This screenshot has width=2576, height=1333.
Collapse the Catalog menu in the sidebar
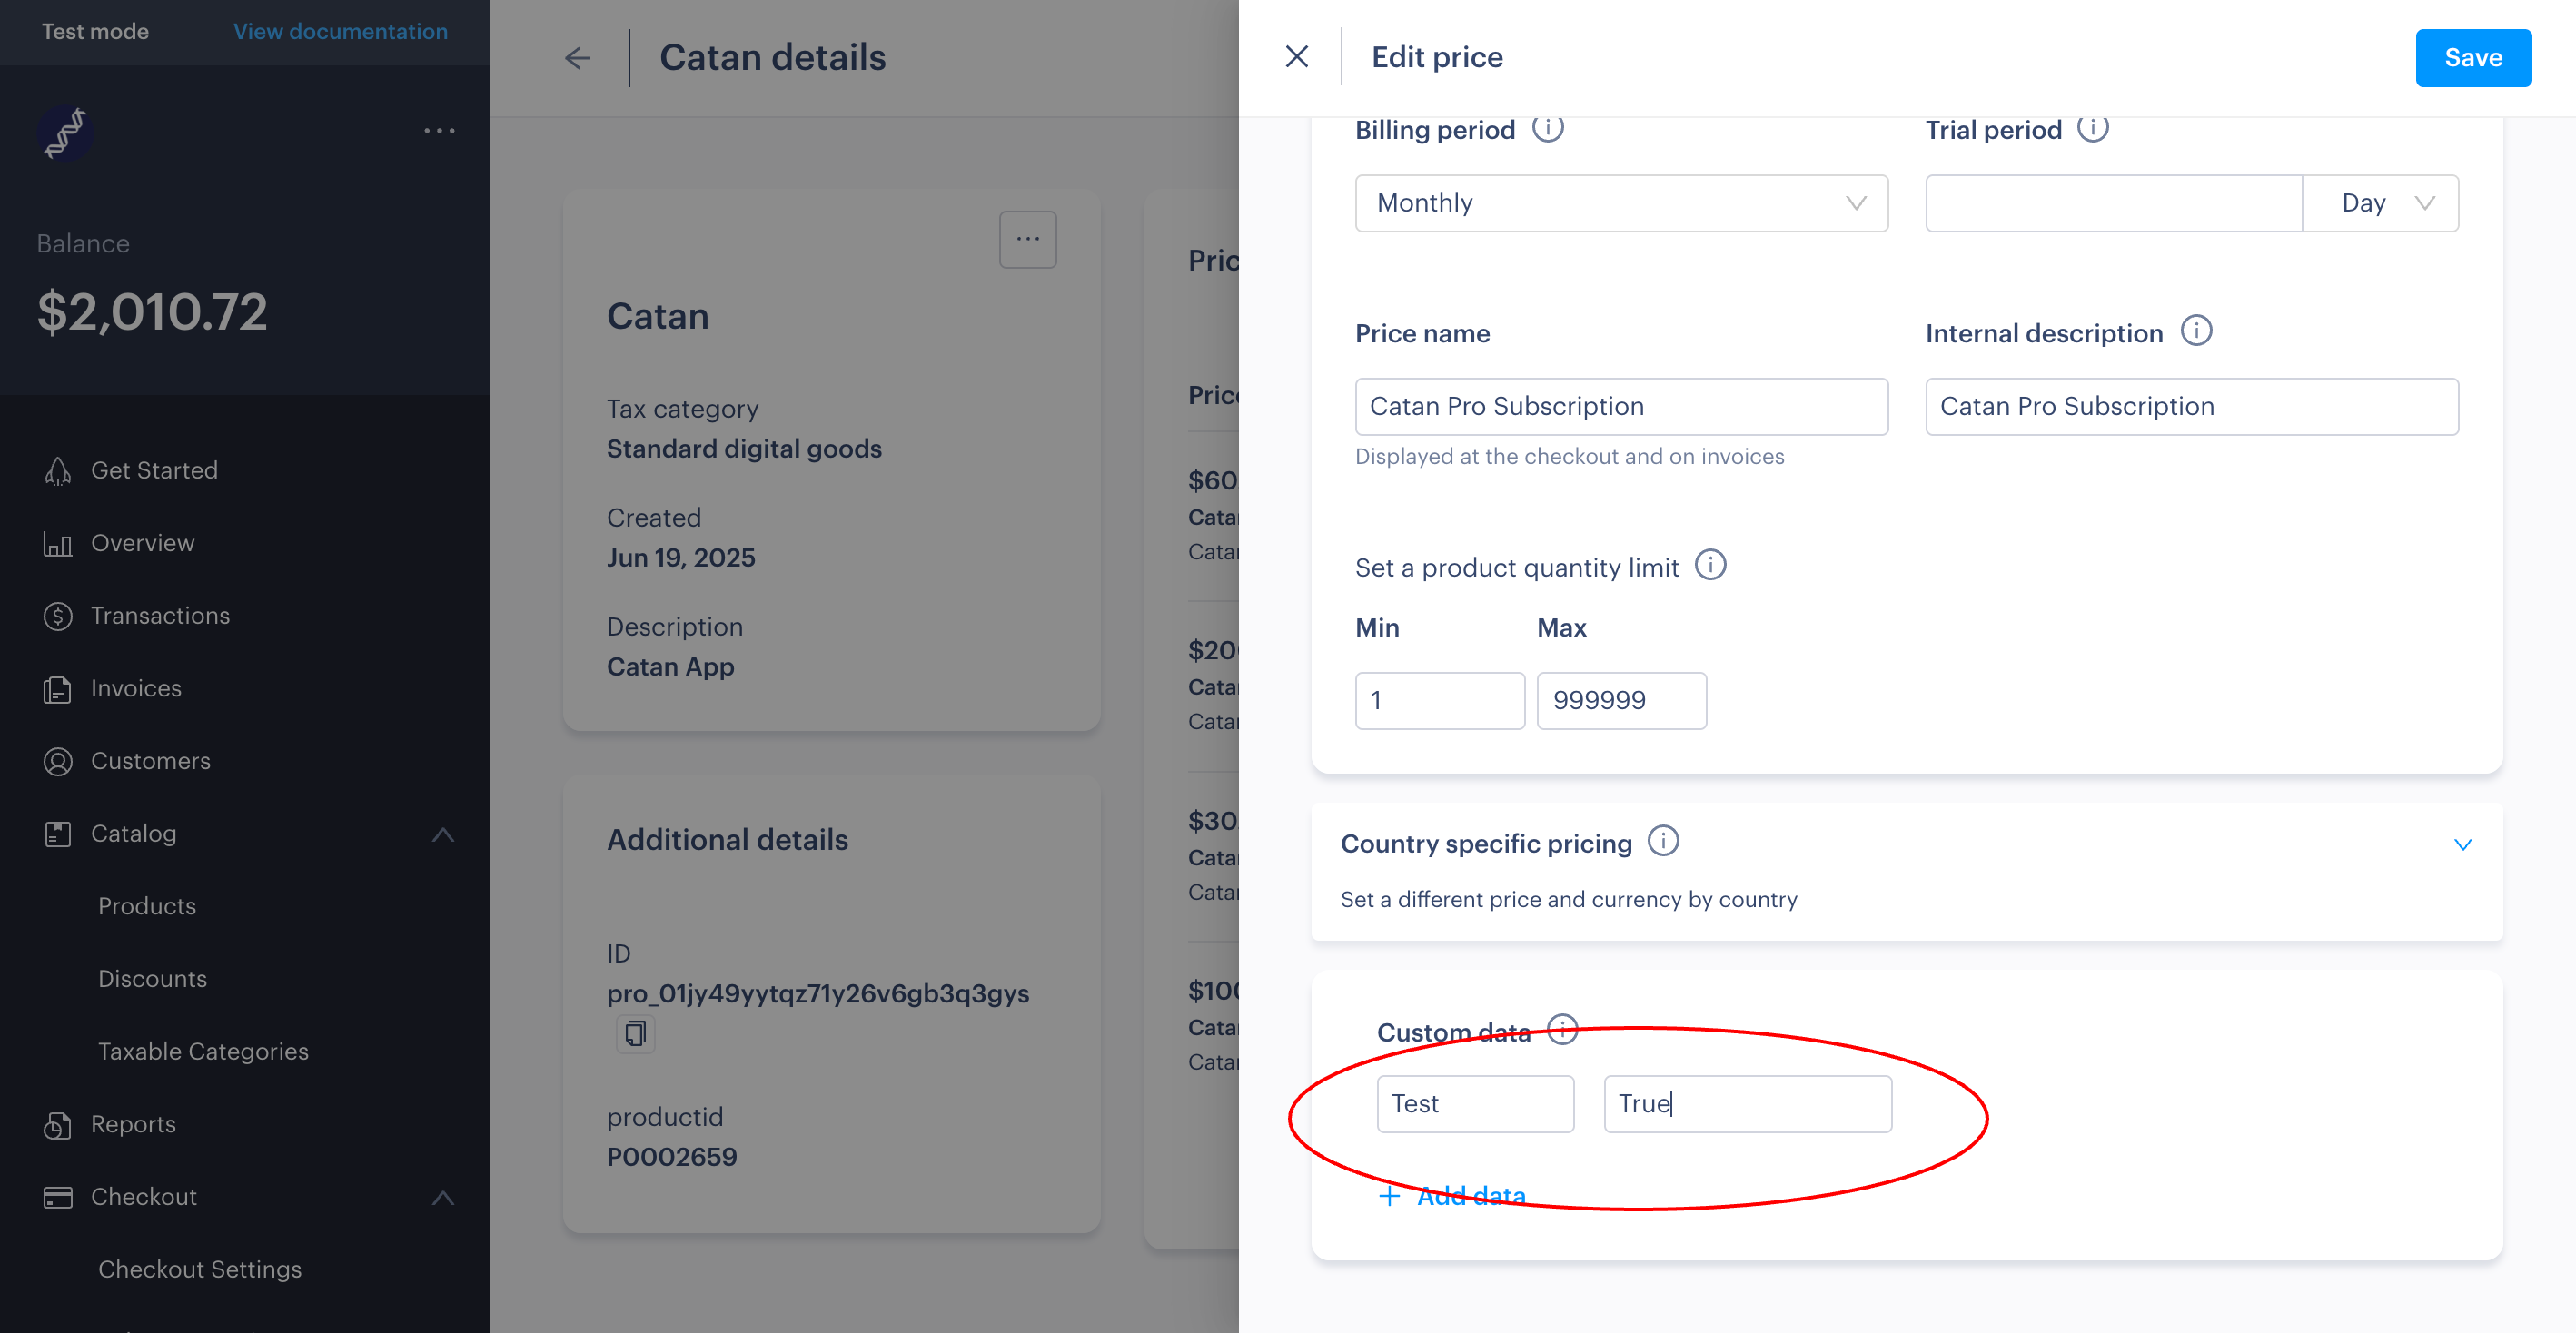[443, 834]
